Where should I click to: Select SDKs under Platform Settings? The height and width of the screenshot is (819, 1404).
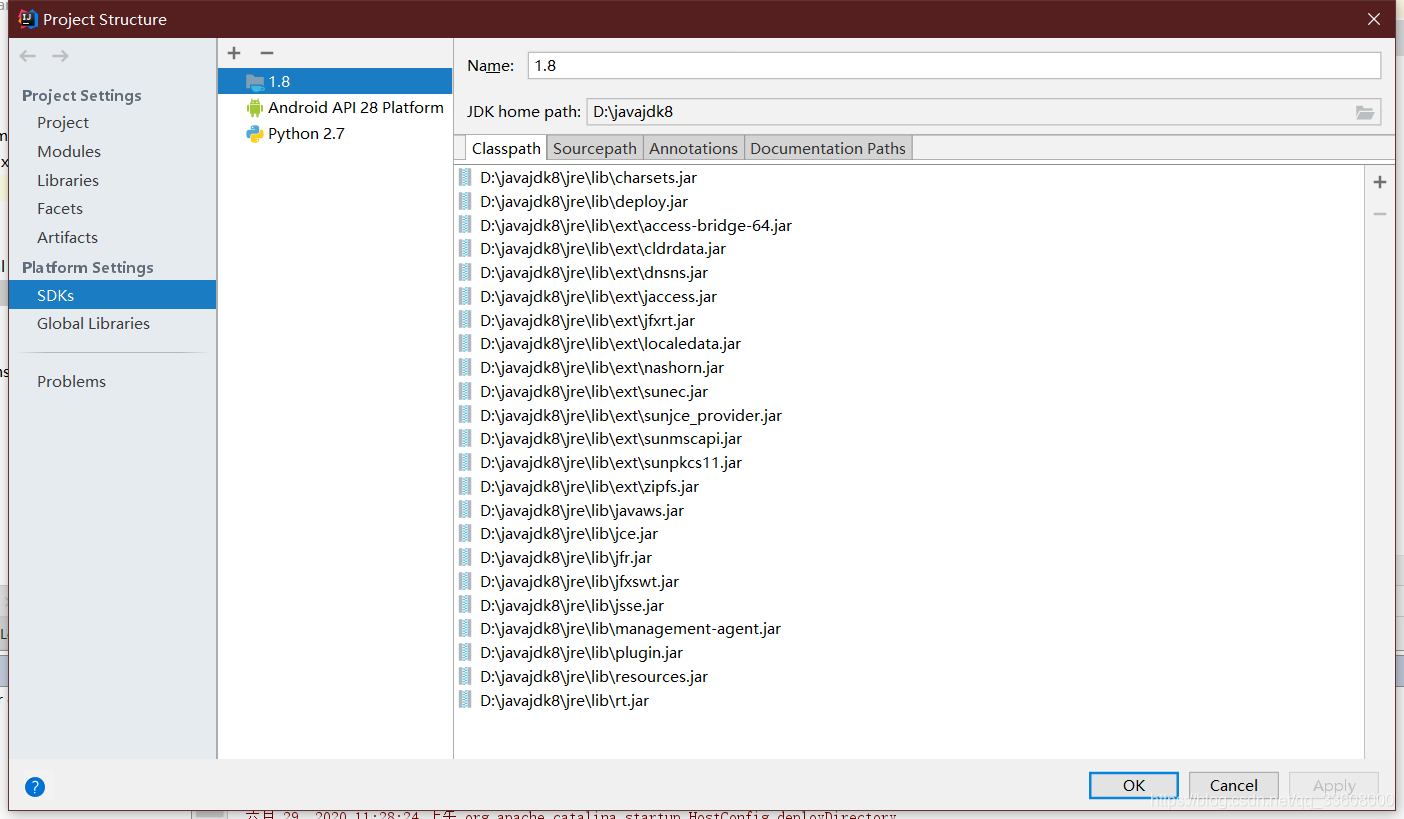[x=112, y=295]
